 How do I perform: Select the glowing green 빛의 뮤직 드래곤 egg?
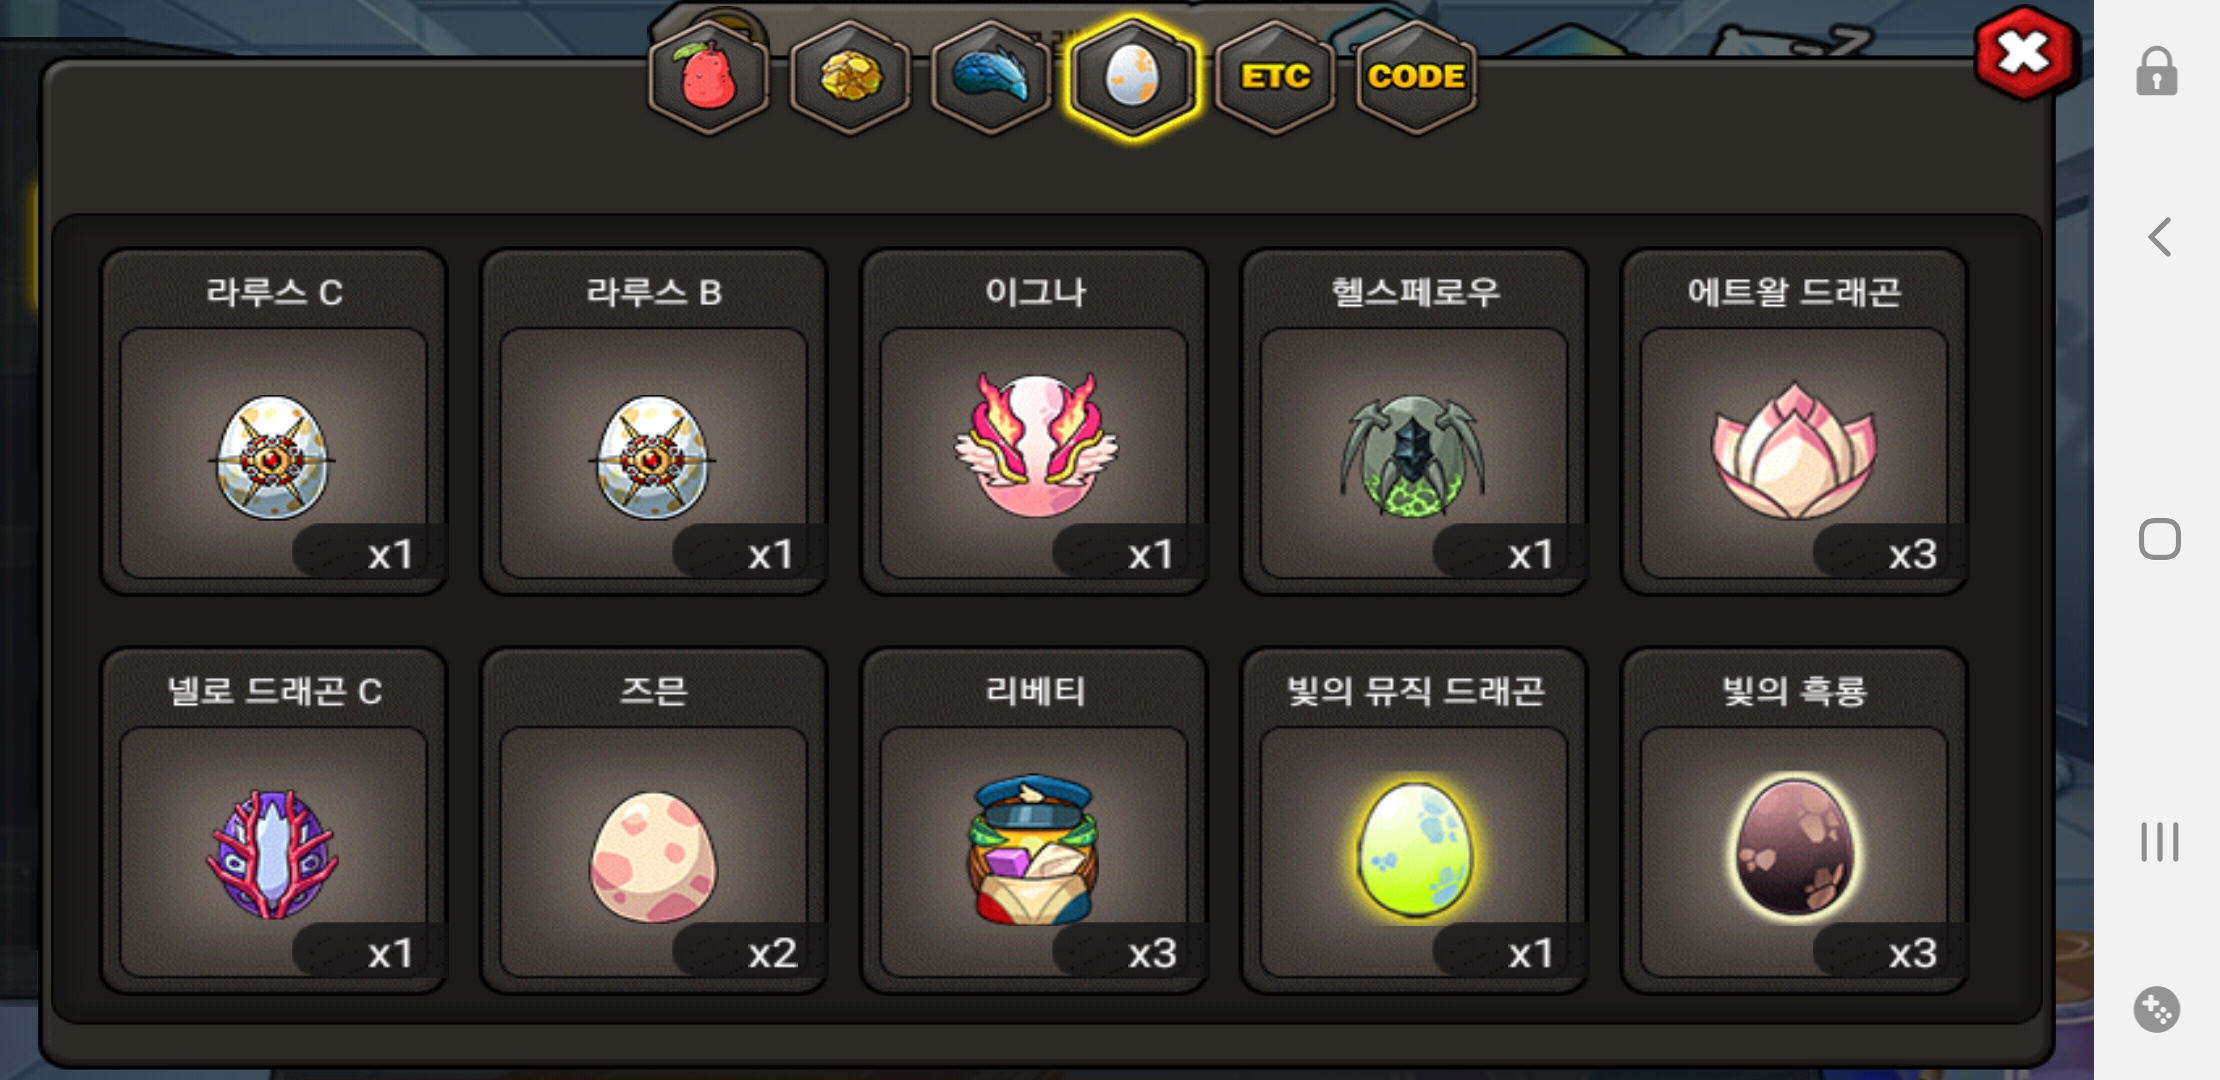coord(1414,821)
